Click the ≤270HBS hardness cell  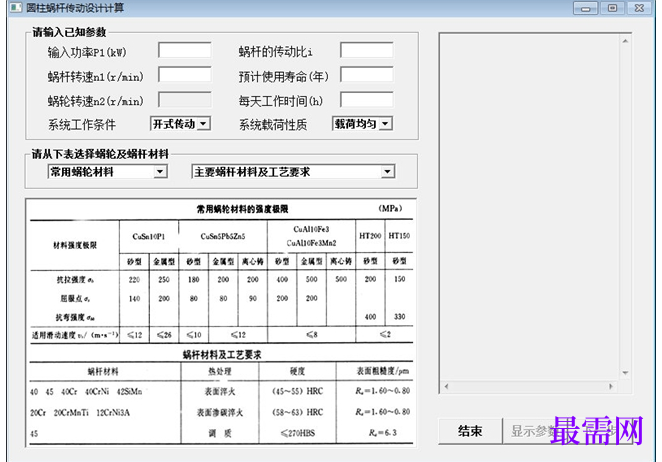click(298, 433)
